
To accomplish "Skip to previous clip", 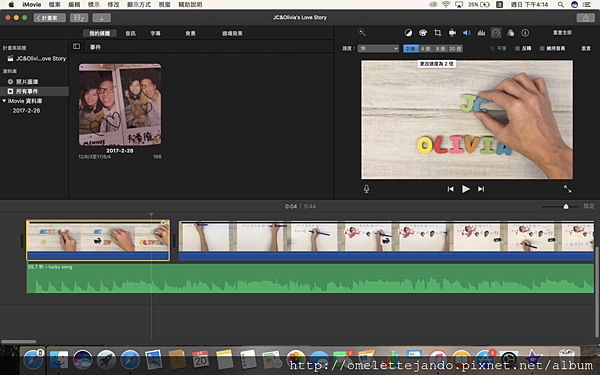I will tap(450, 189).
